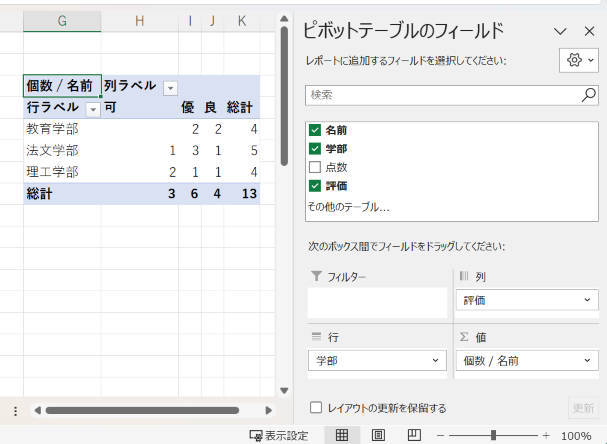Enable レイアウトの更新を保留する checkbox

point(316,408)
